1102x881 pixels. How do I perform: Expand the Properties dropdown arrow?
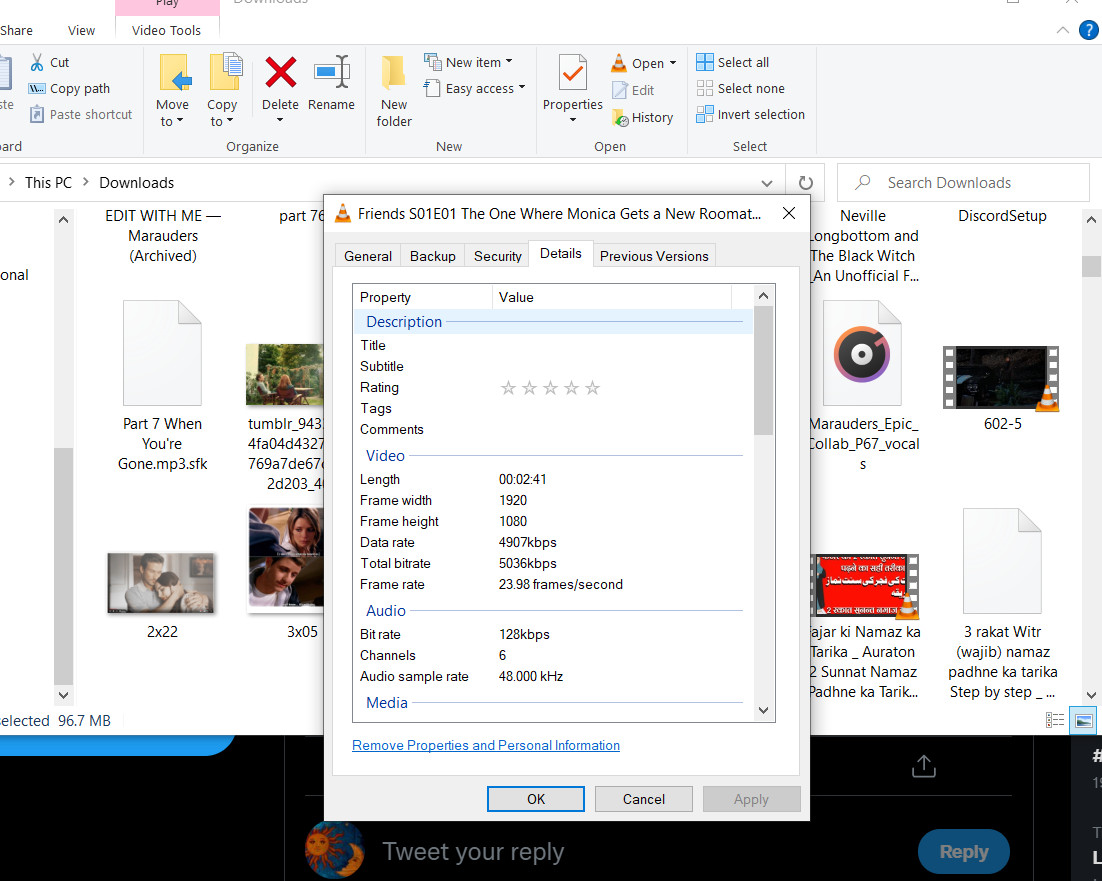[x=573, y=120]
